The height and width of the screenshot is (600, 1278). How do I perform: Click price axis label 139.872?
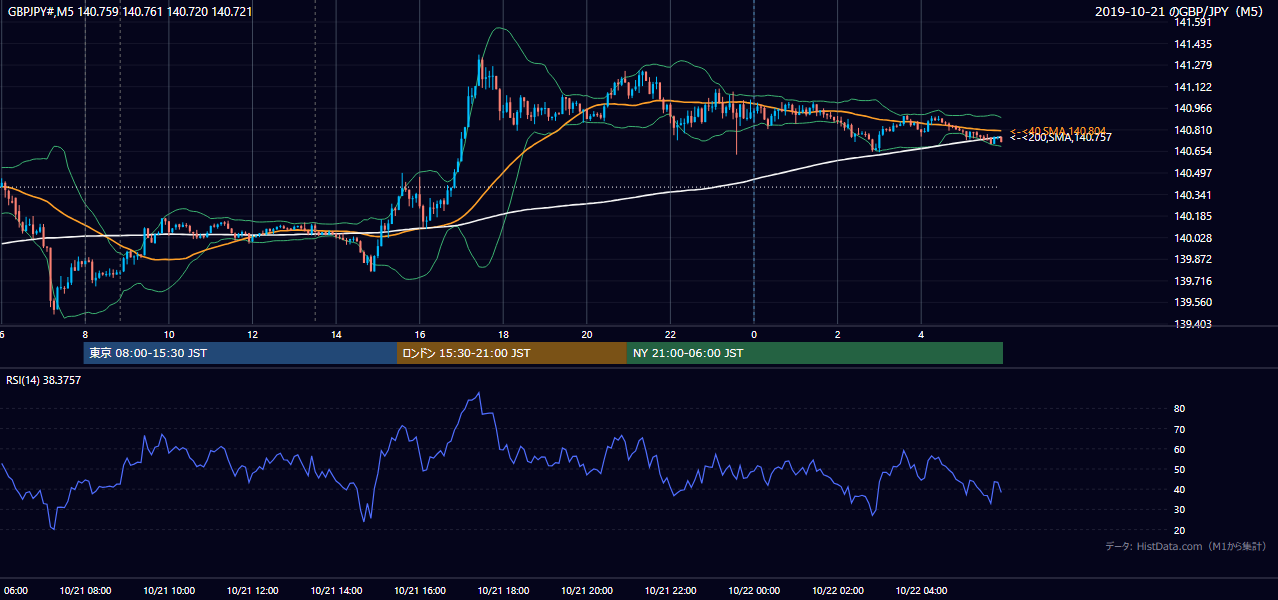[1193, 259]
